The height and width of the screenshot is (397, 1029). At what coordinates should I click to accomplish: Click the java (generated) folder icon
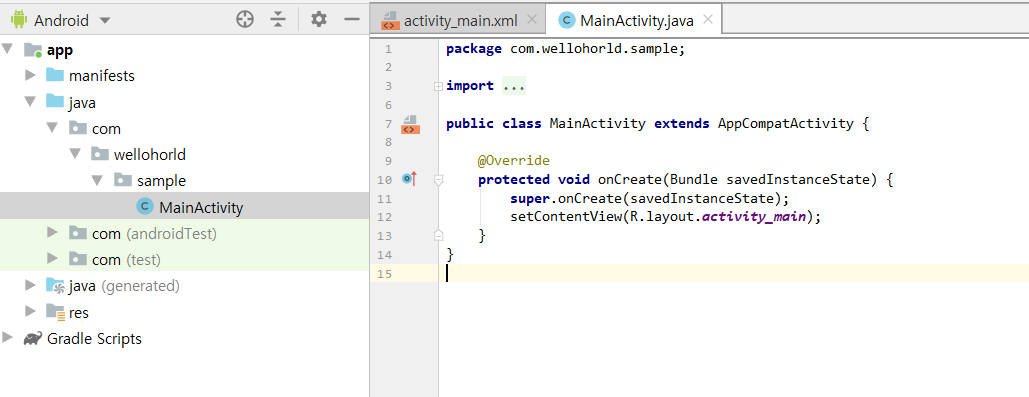point(55,286)
